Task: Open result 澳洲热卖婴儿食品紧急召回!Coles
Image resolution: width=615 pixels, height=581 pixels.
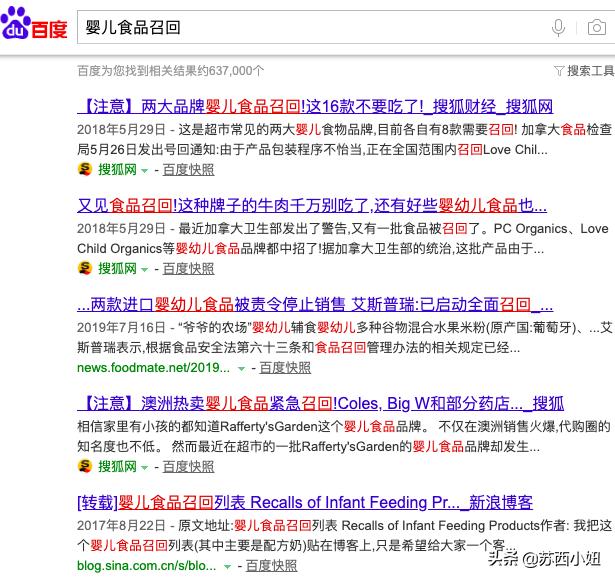Action: 320,403
